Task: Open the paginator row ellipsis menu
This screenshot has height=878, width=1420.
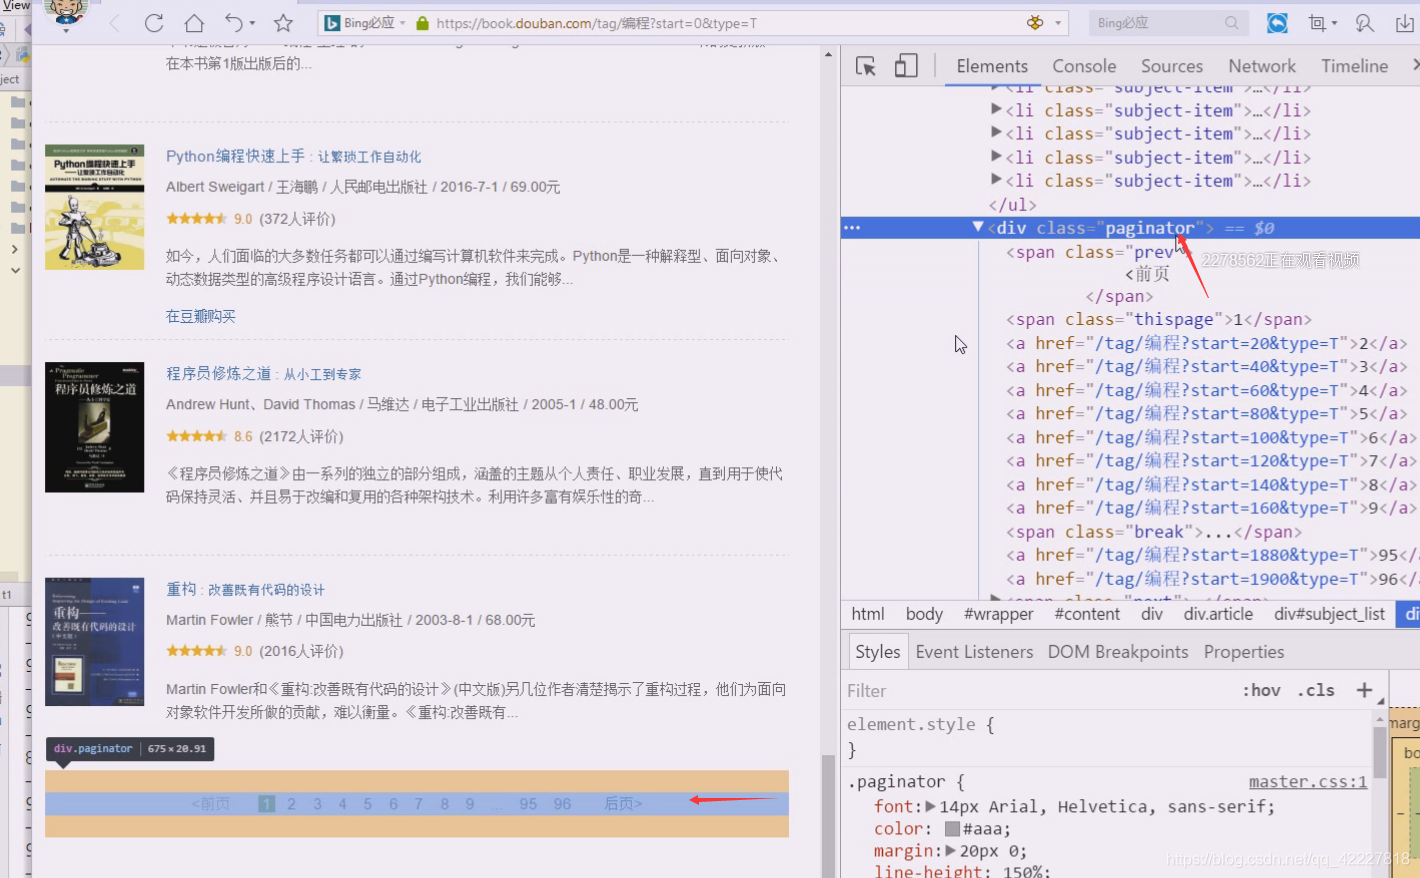Action: 852,228
